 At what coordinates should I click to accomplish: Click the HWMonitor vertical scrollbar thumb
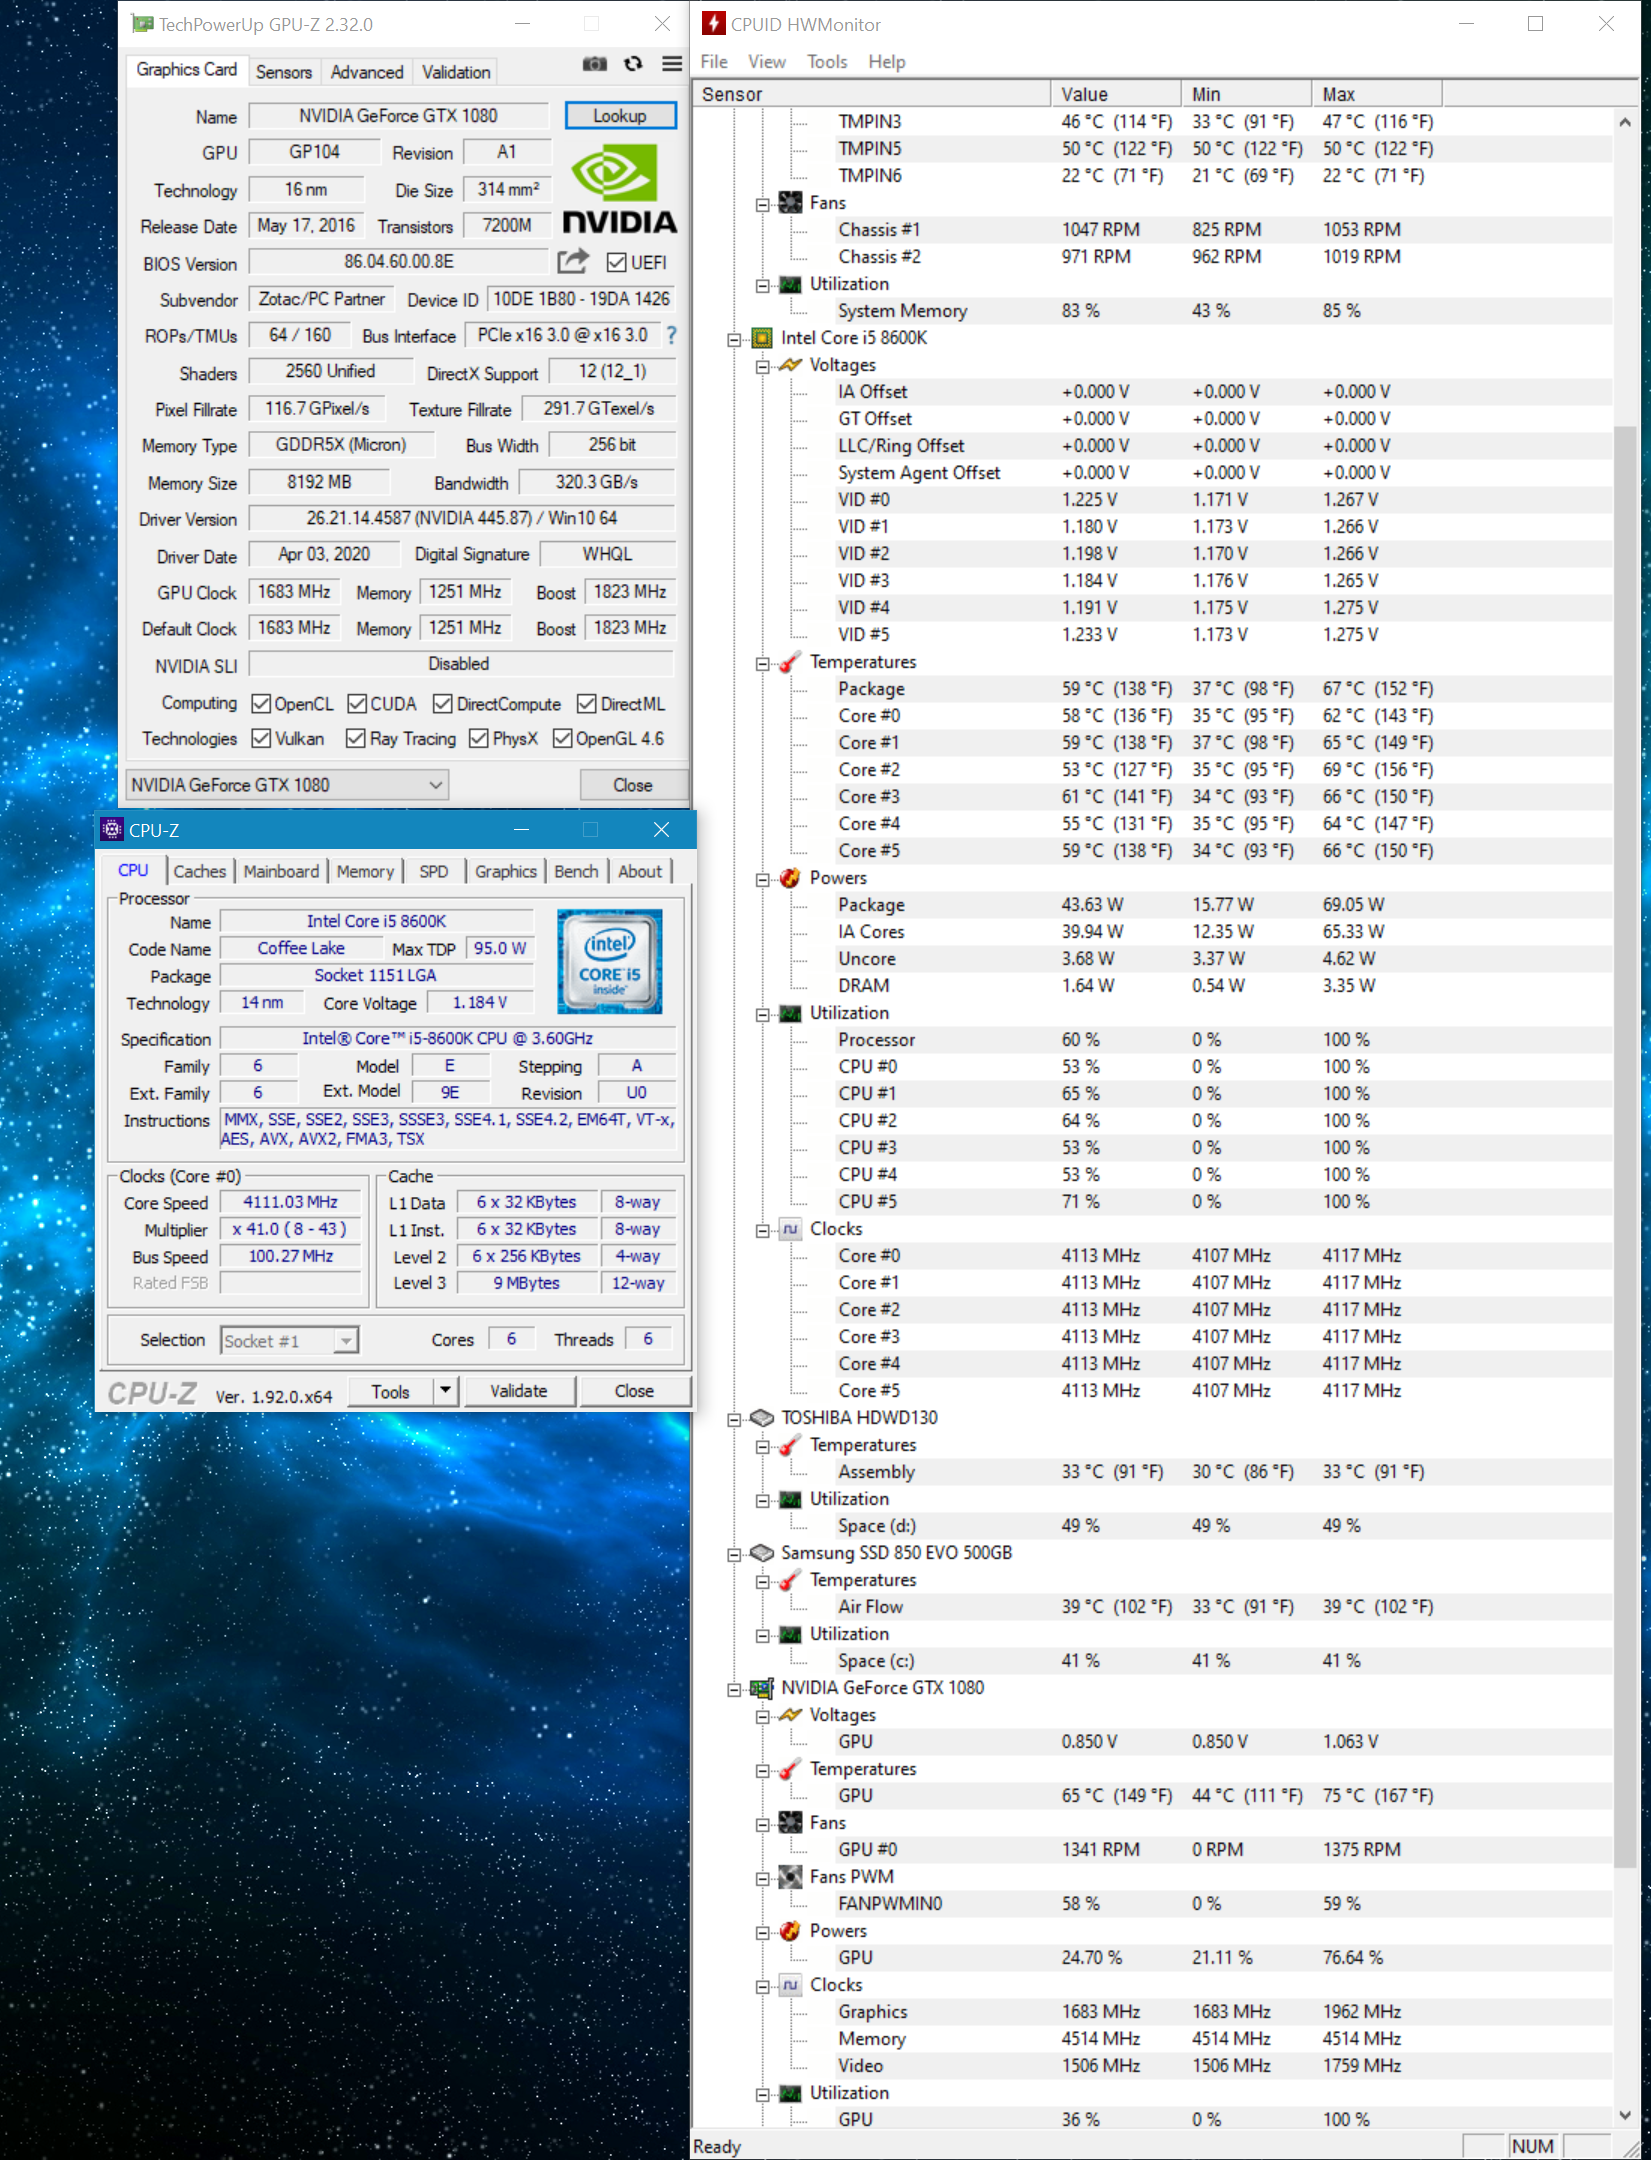[1625, 1146]
